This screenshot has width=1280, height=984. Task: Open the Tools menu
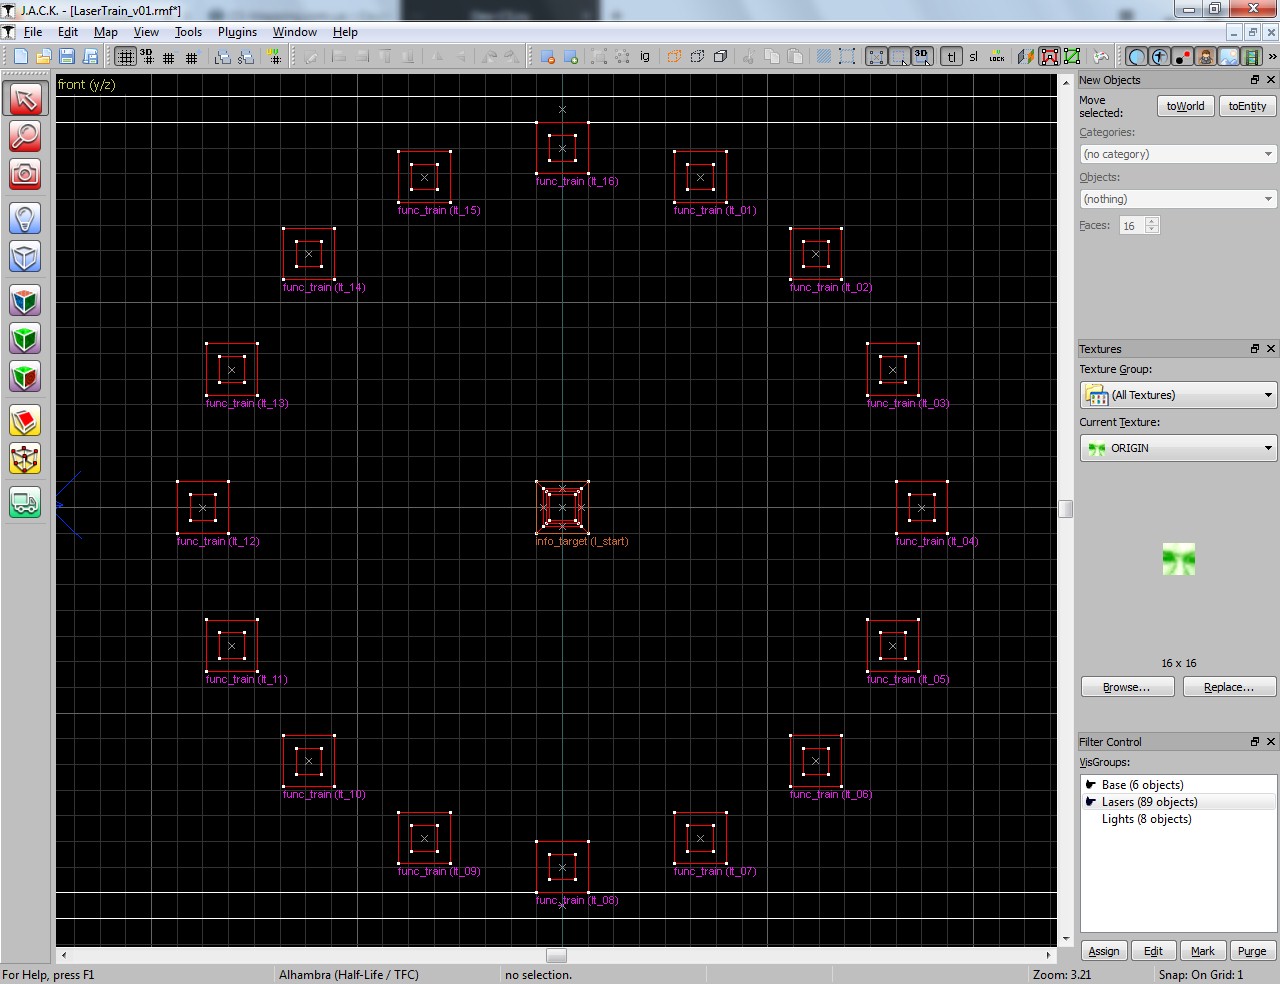[x=188, y=32]
